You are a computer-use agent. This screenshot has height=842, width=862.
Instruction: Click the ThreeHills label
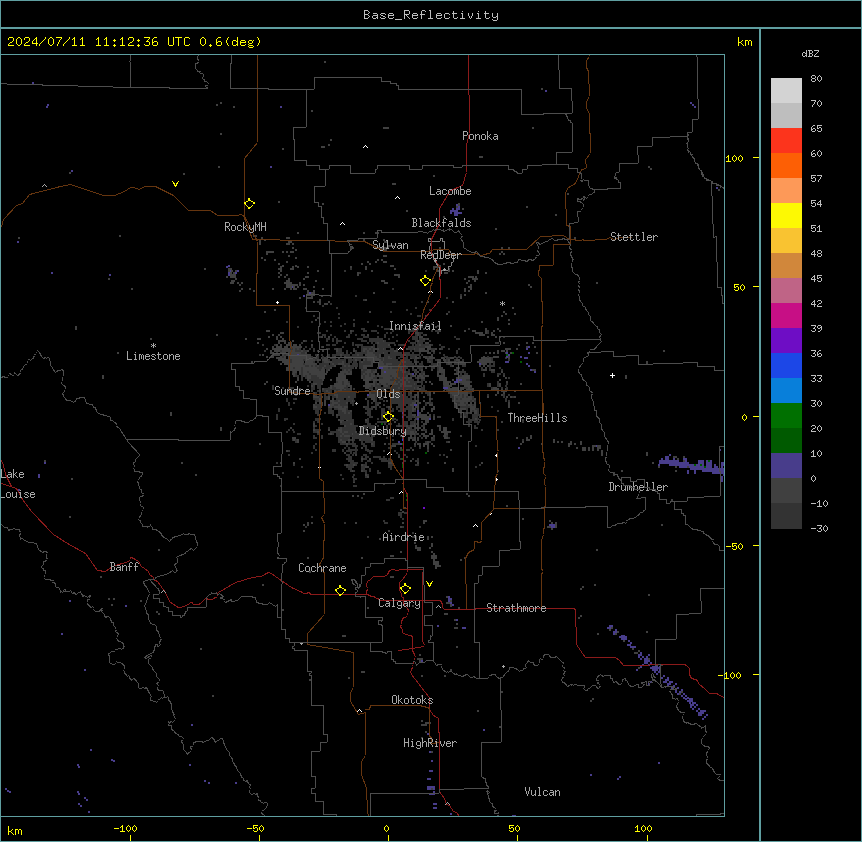pos(537,418)
